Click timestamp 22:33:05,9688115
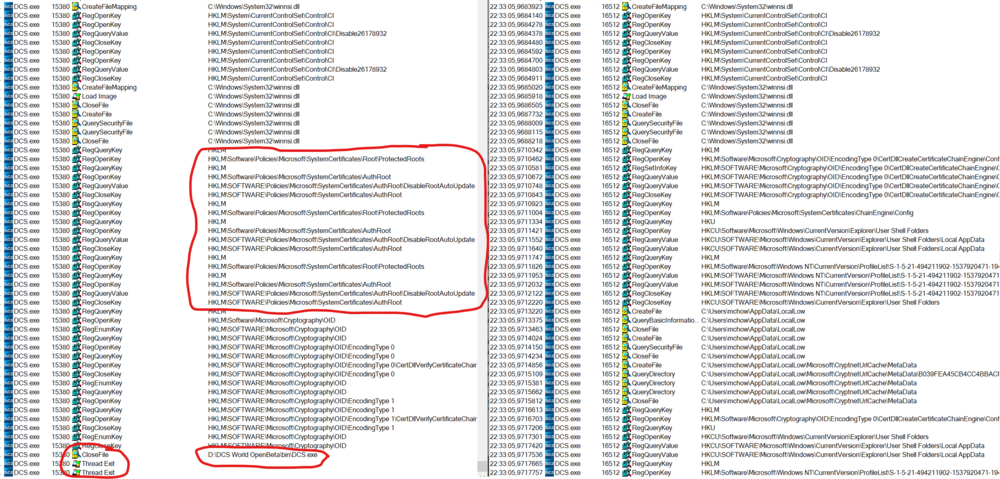Viewport: 1000px width, 479px height. 517,131
